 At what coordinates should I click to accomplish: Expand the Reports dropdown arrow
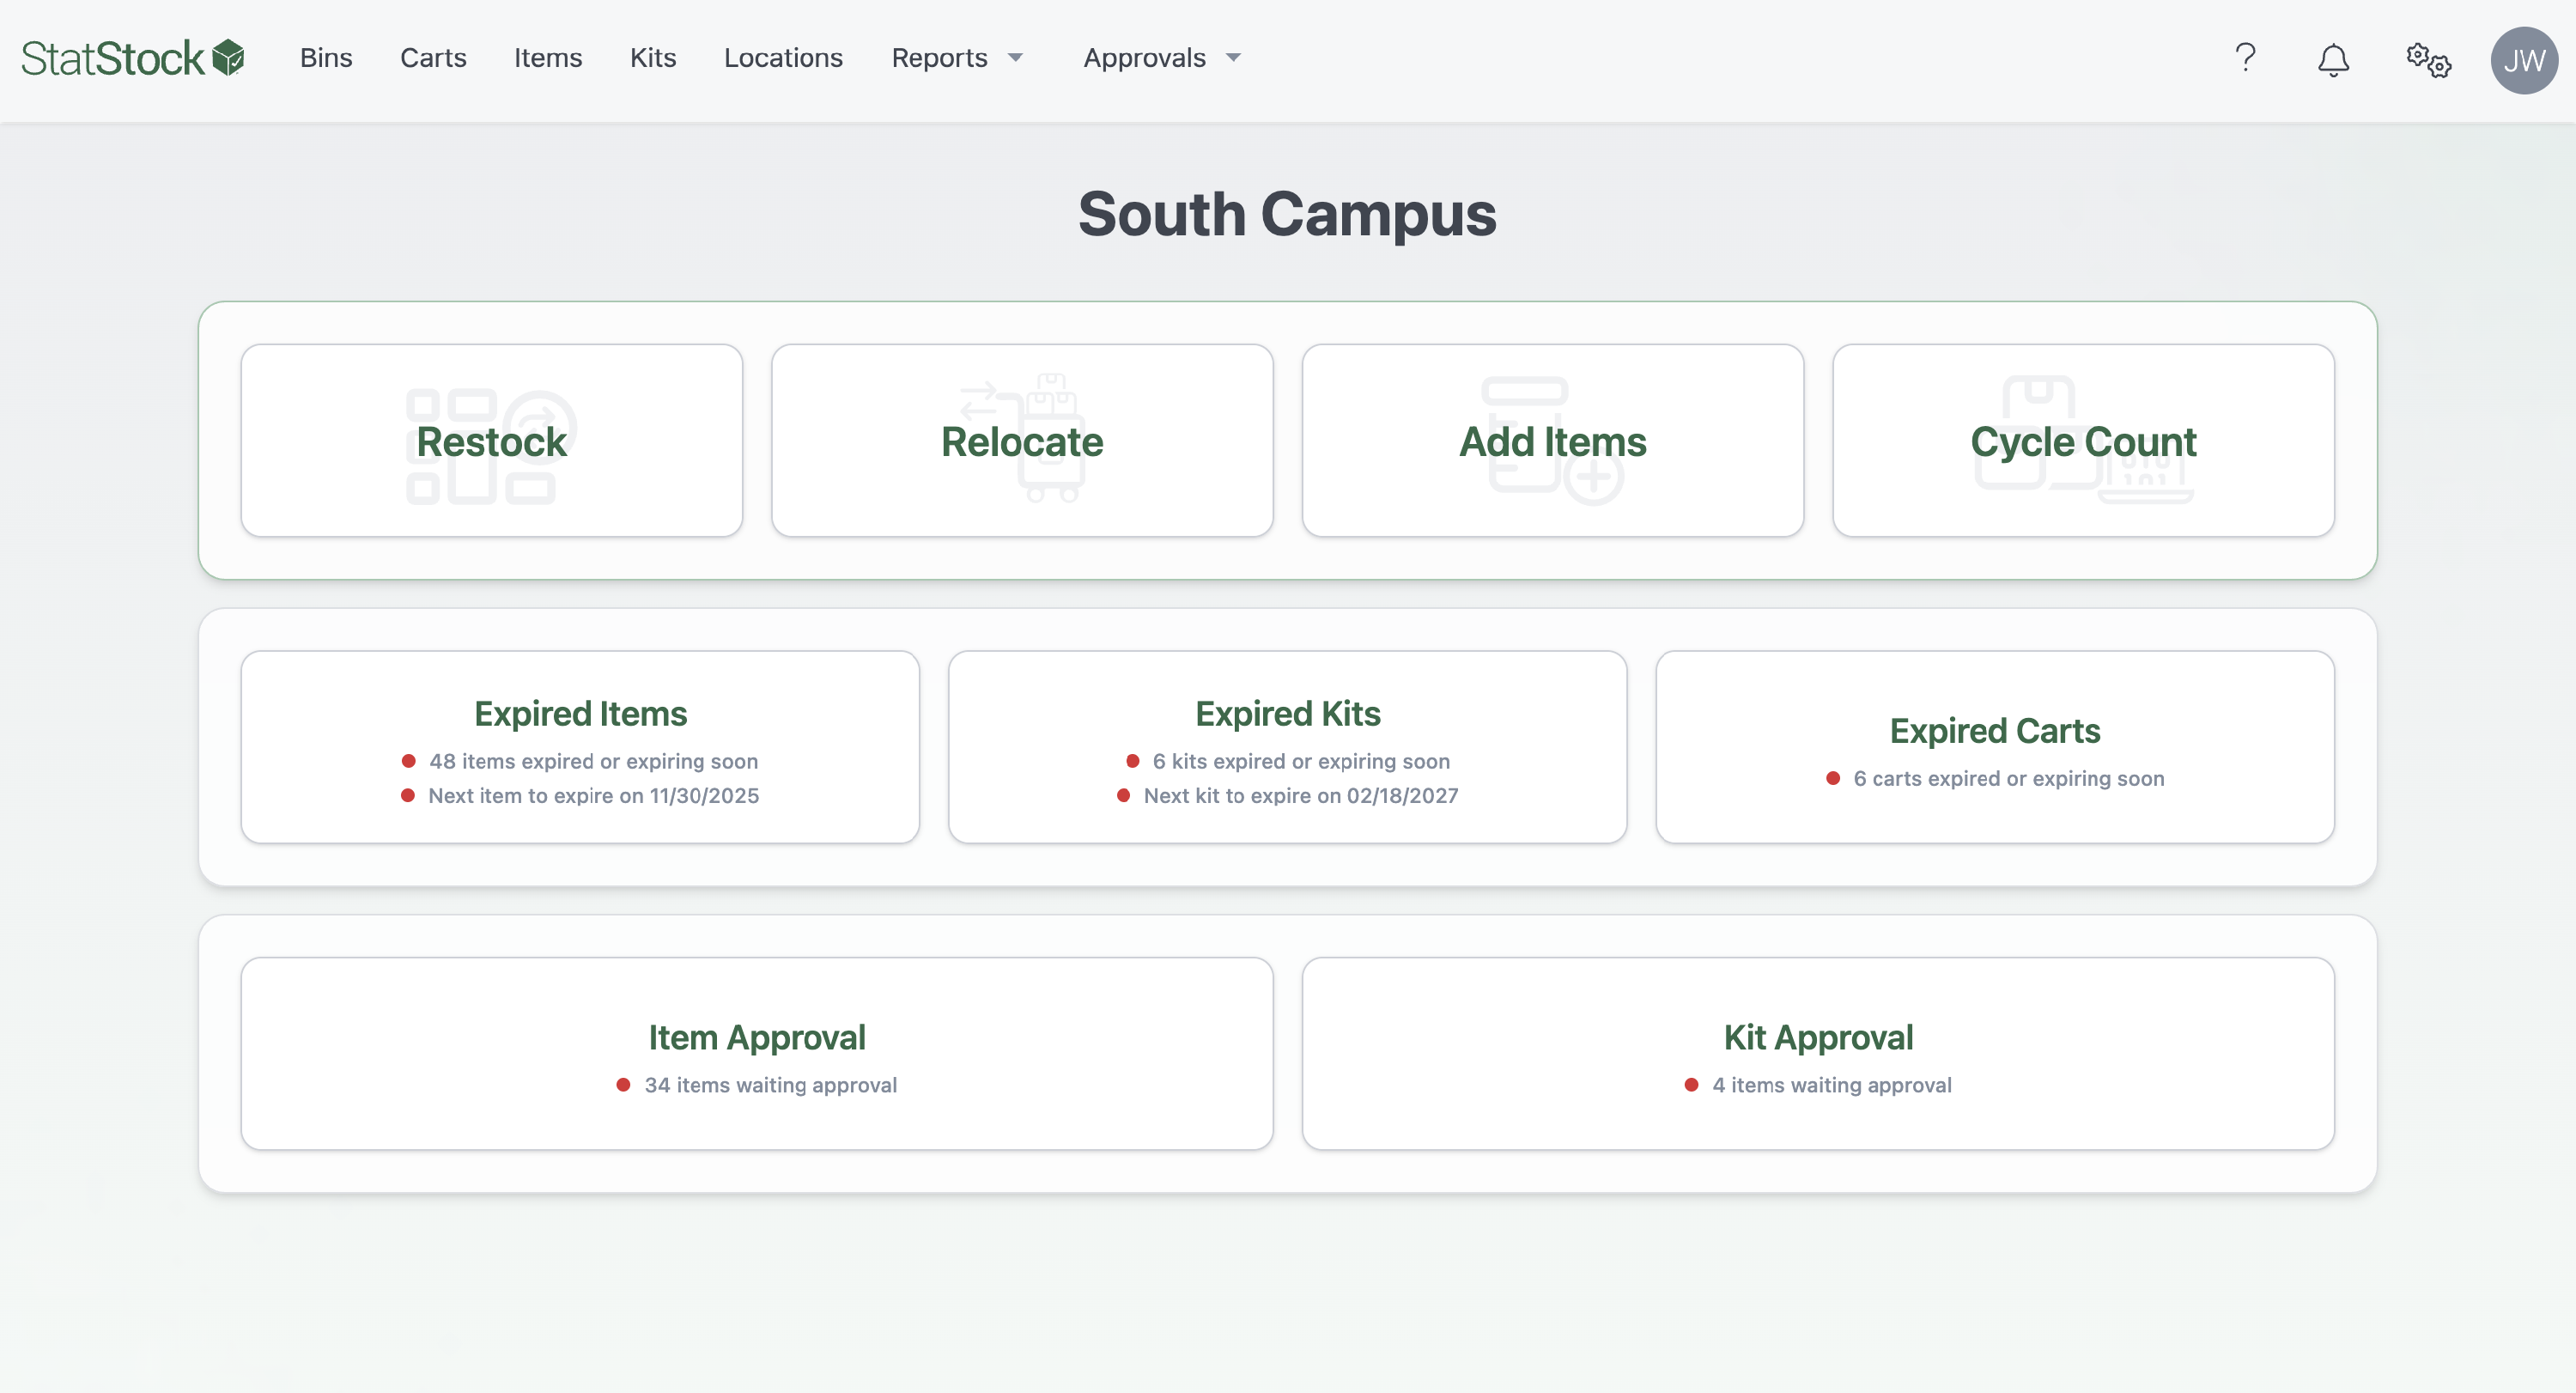click(x=1015, y=58)
